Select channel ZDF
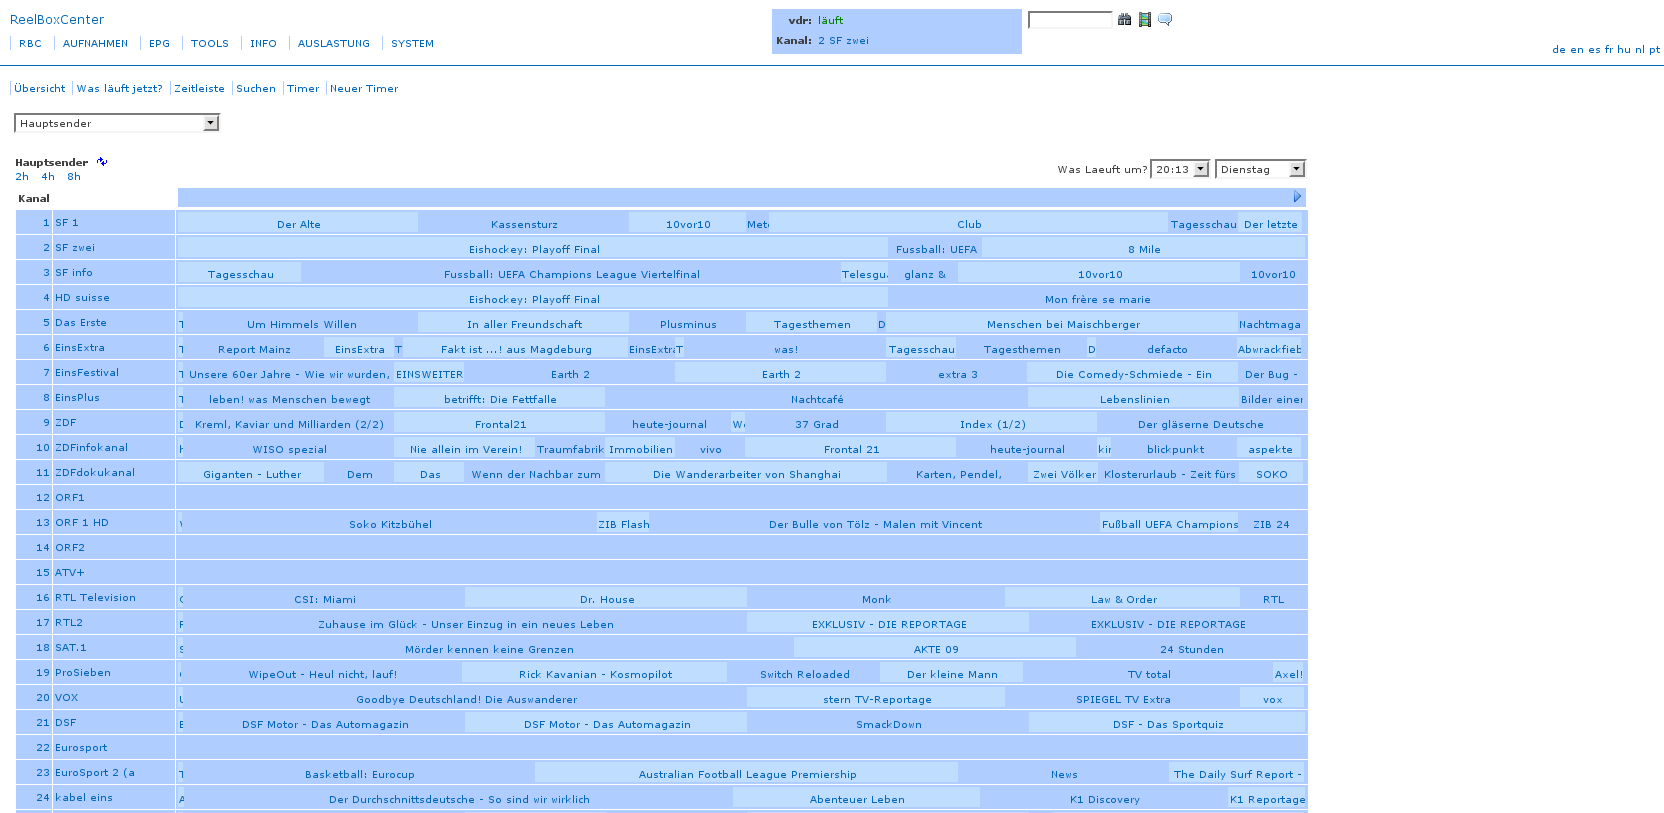 pyautogui.click(x=66, y=423)
